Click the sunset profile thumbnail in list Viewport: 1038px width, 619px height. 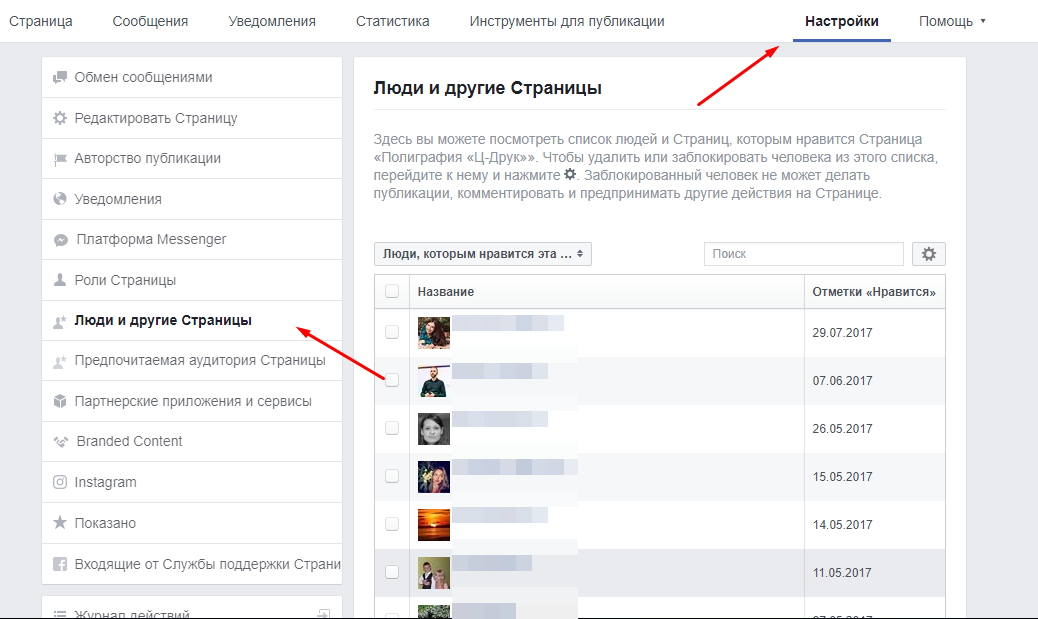(x=433, y=524)
